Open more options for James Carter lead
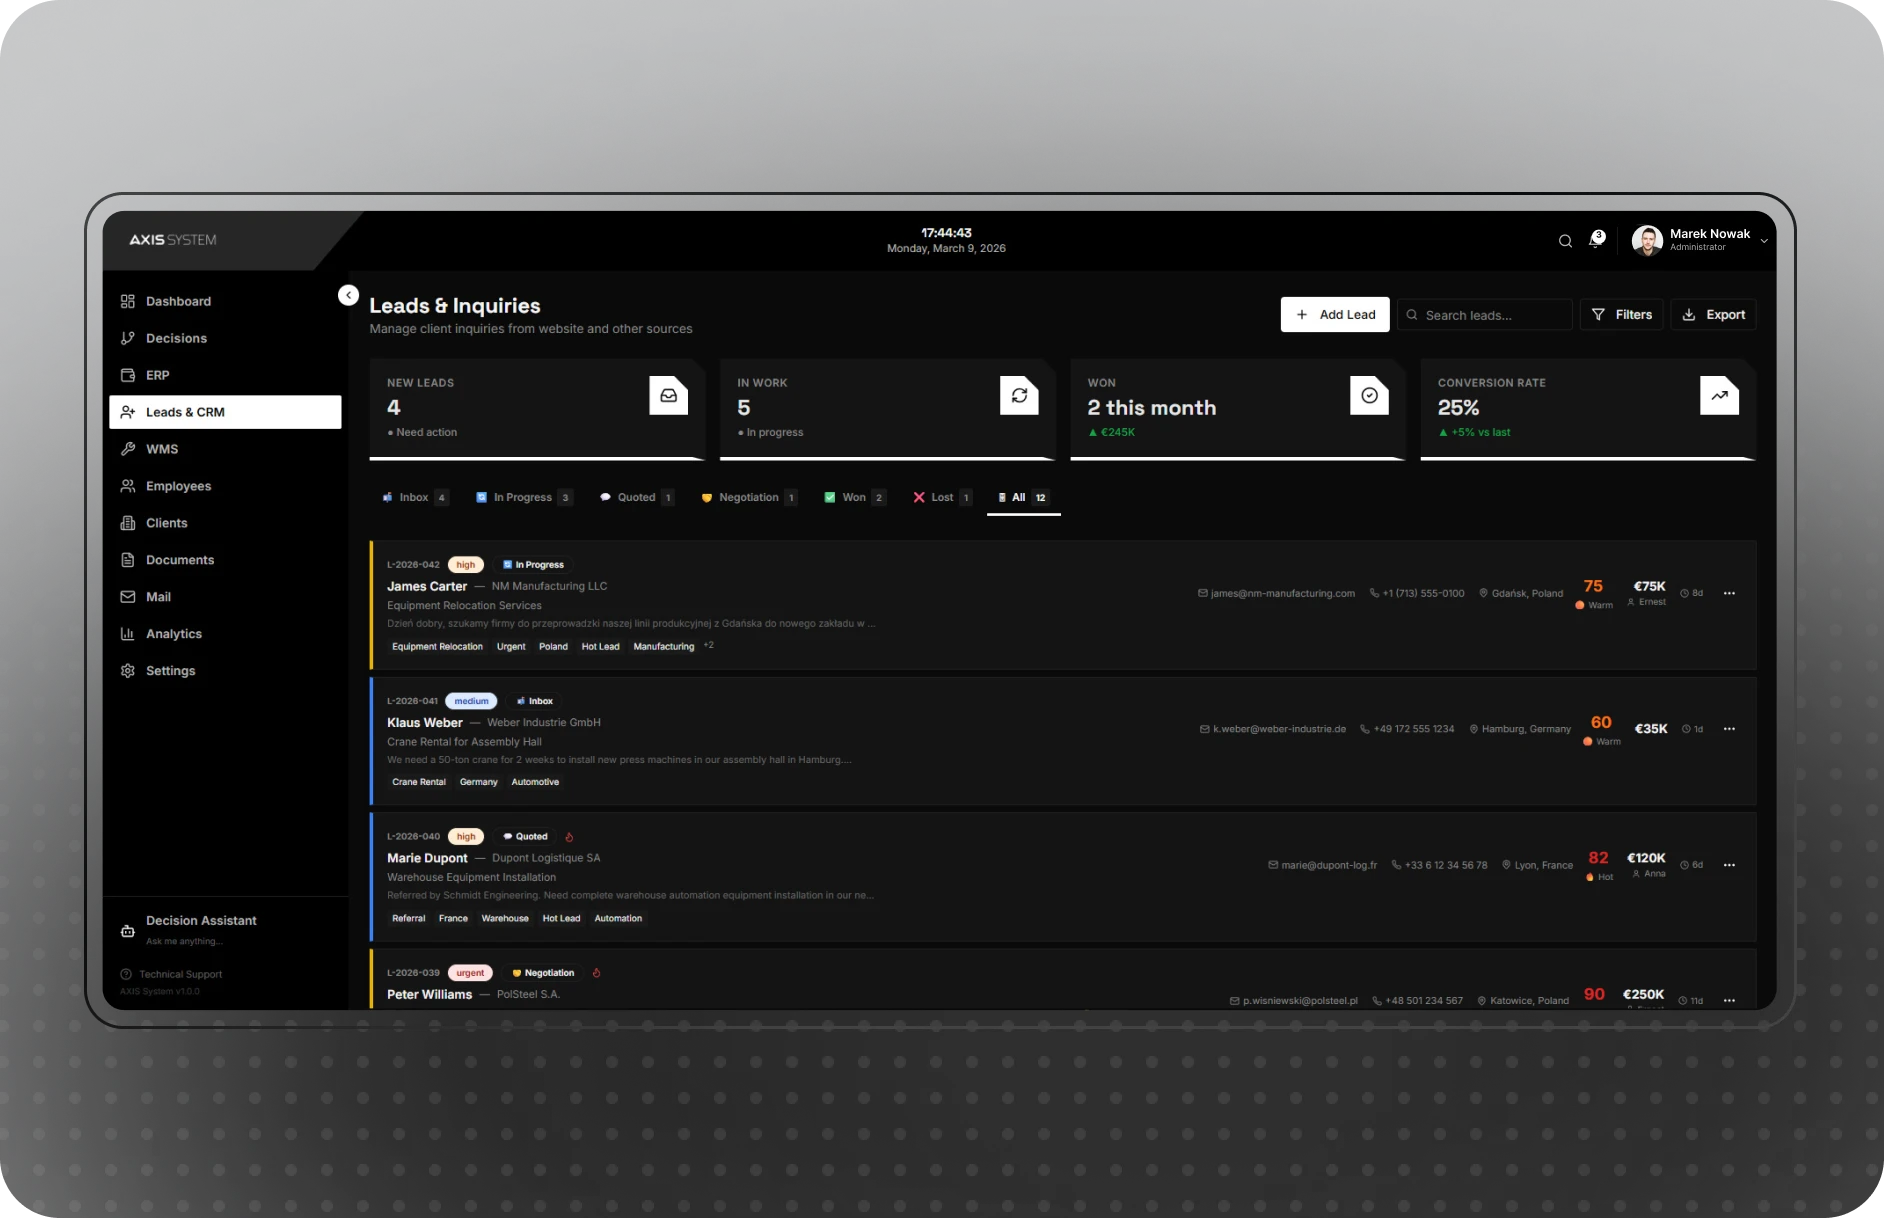 tap(1729, 594)
